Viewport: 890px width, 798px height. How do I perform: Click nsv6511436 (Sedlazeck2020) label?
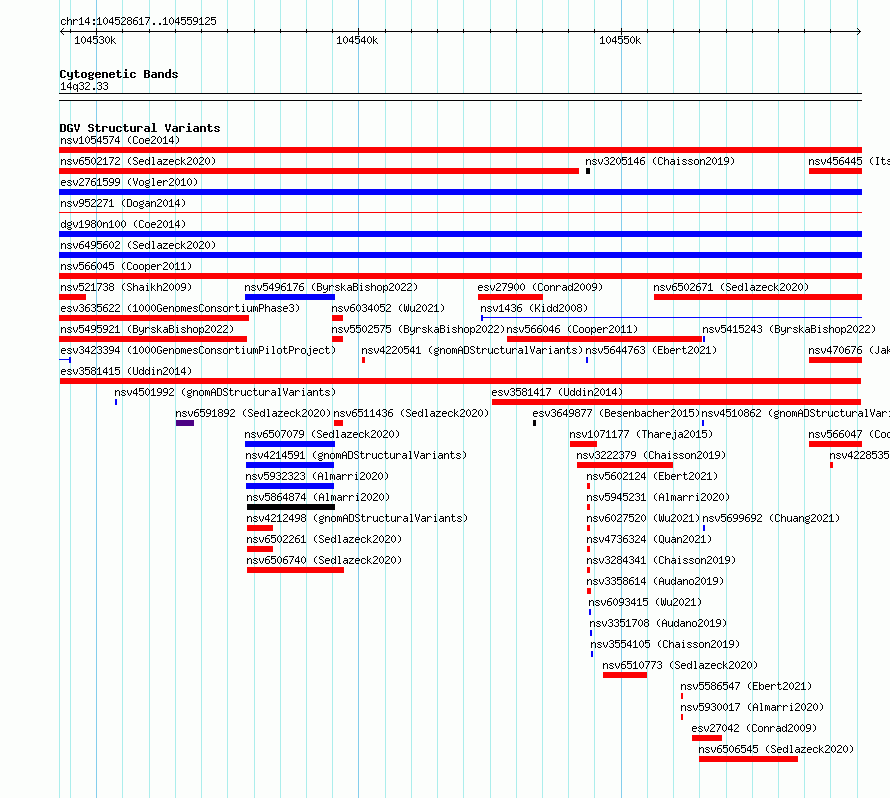coord(411,413)
